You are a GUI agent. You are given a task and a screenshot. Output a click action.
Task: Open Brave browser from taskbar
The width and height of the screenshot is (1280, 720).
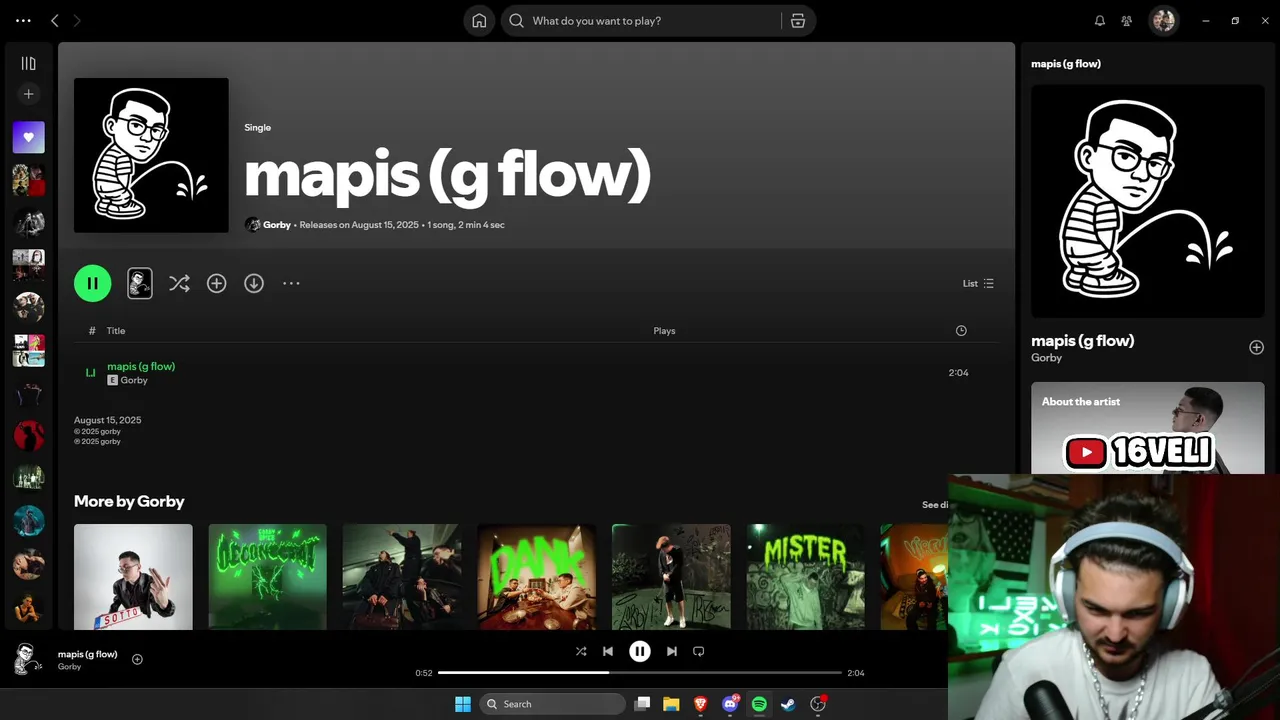click(x=701, y=704)
